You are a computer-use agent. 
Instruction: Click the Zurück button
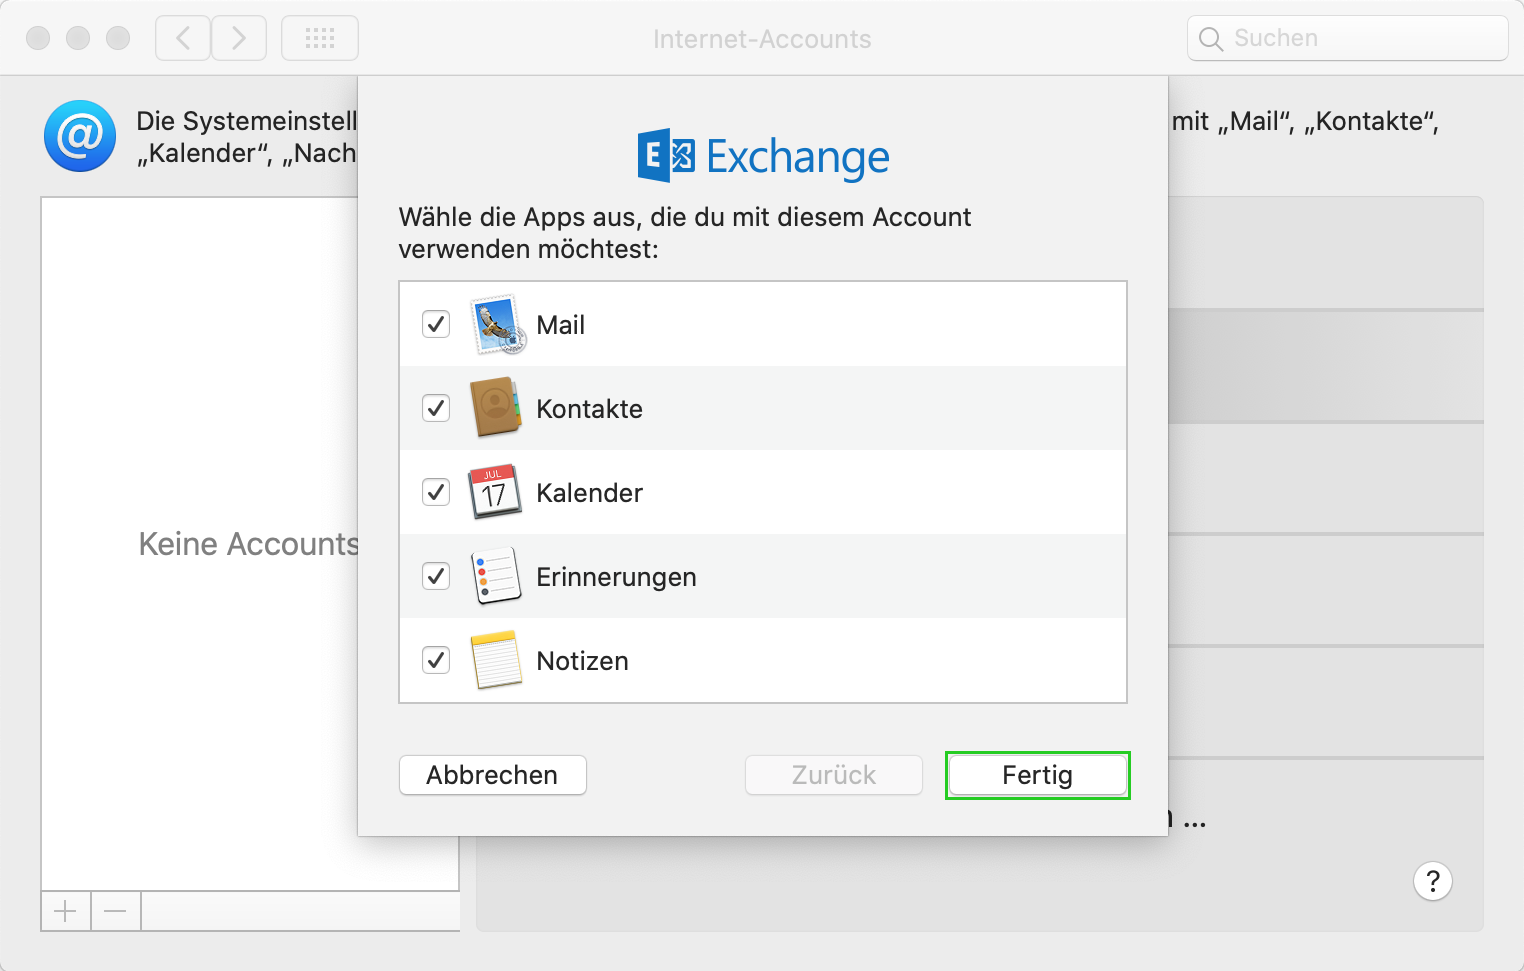pos(834,775)
